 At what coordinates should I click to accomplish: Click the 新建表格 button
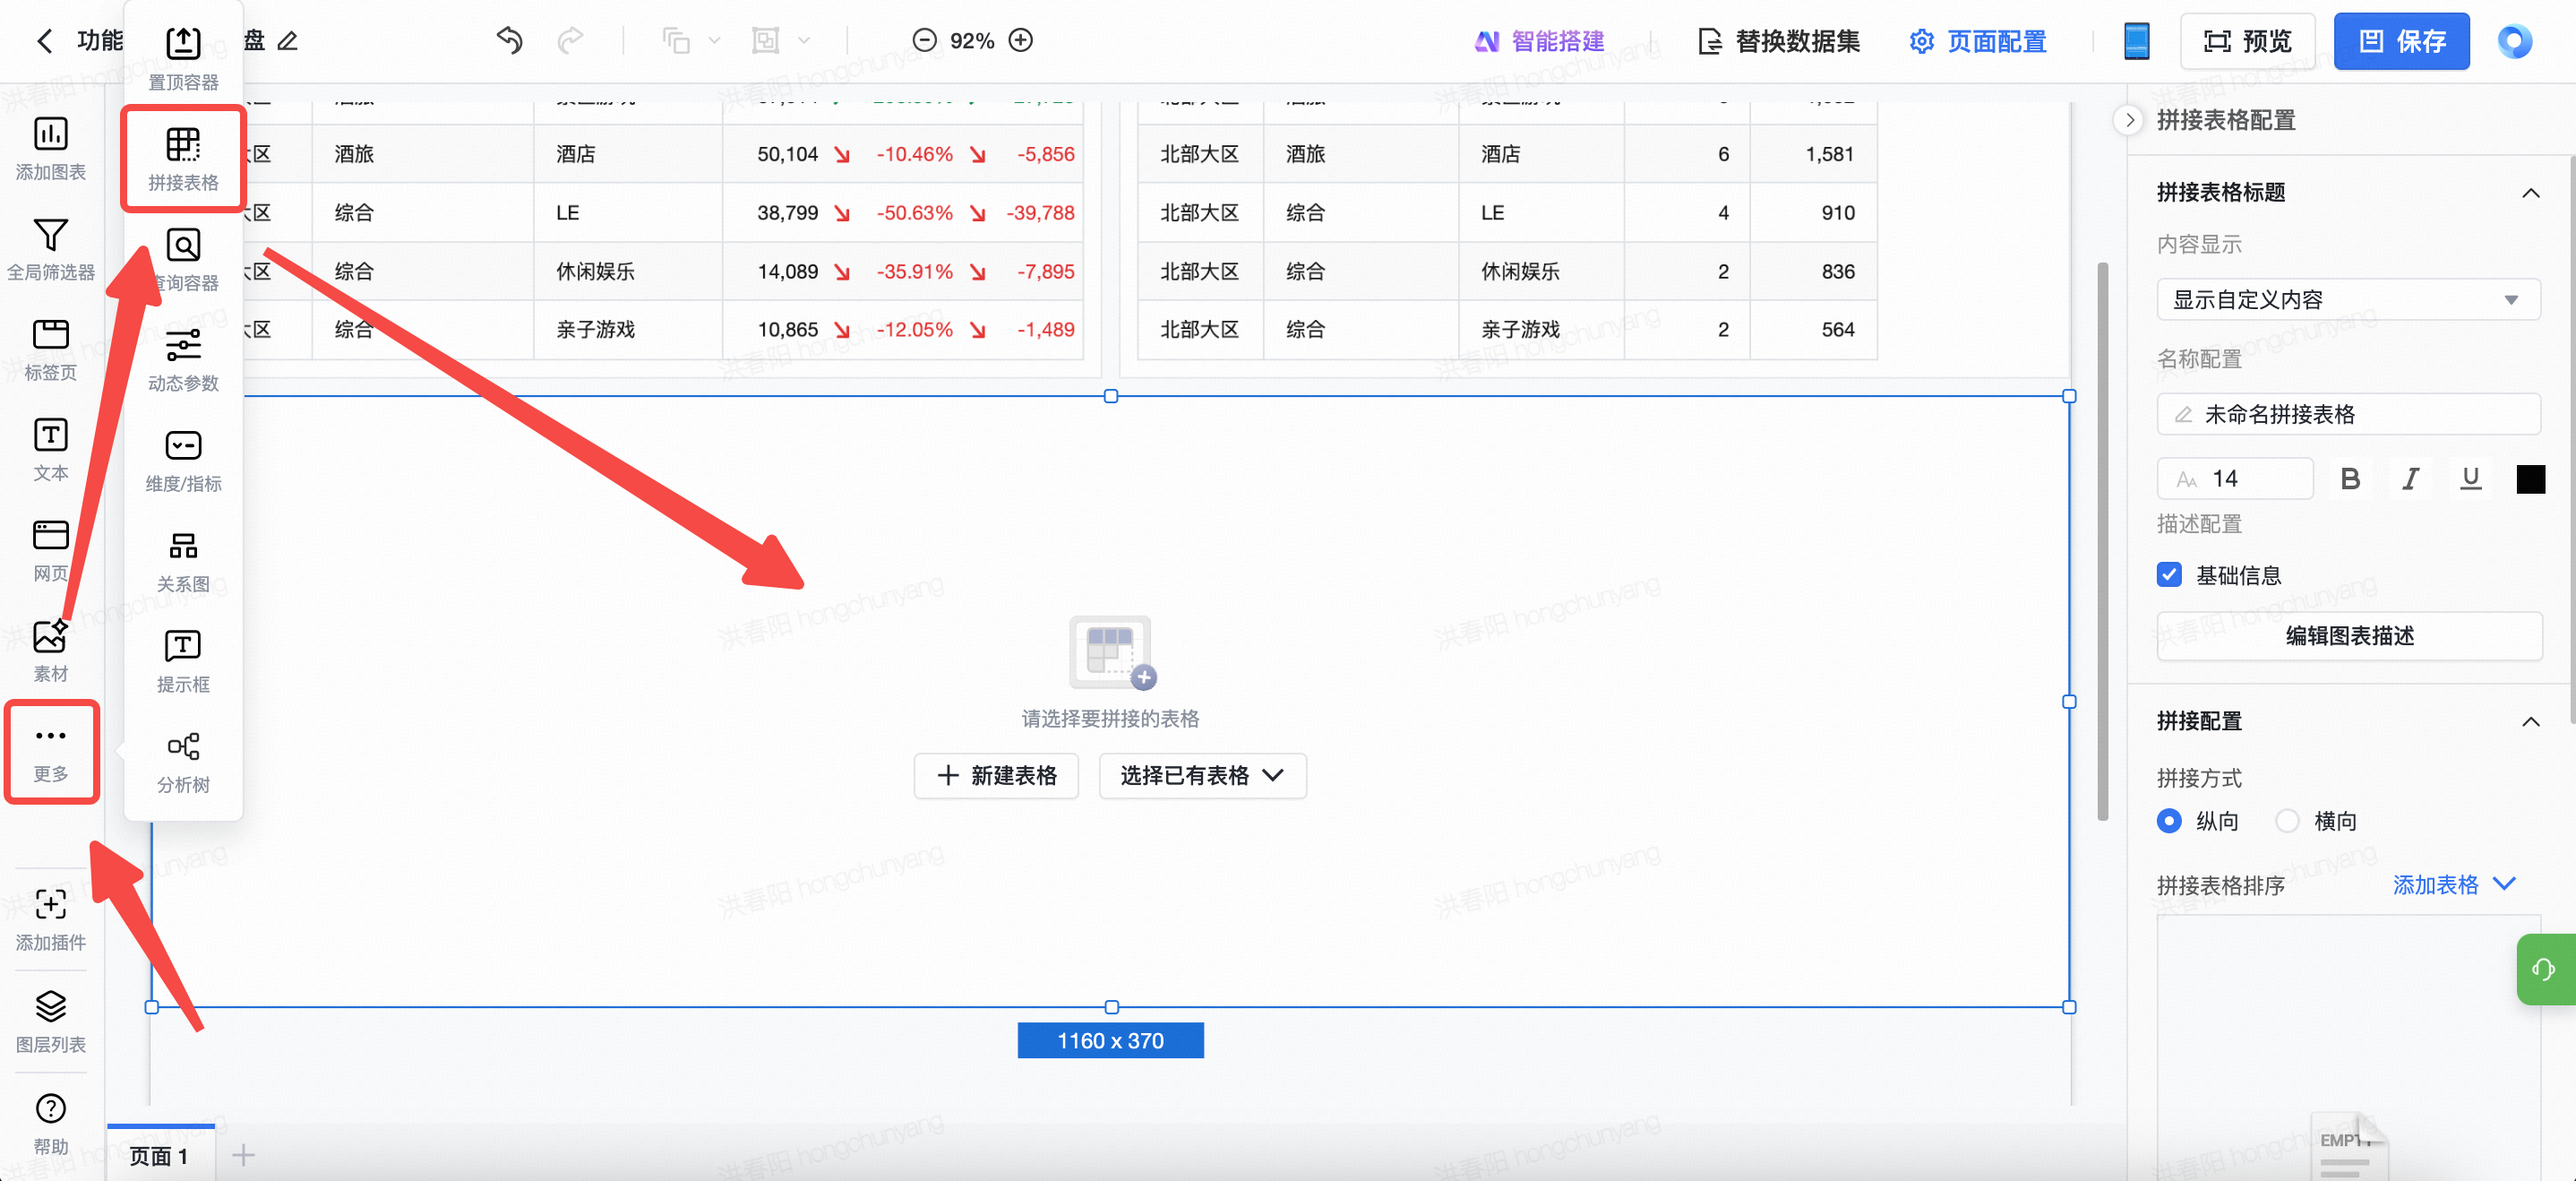996,776
